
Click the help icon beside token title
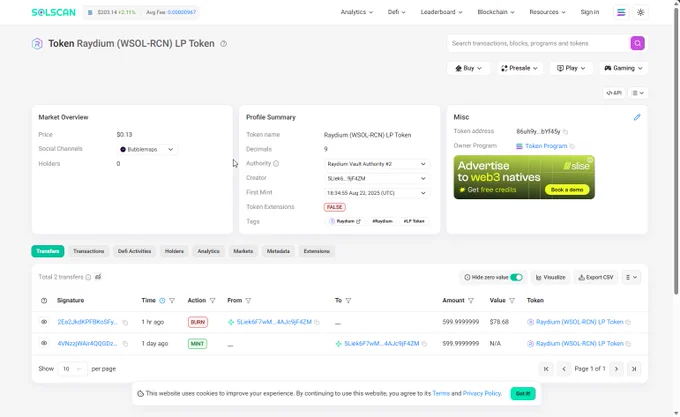point(223,44)
